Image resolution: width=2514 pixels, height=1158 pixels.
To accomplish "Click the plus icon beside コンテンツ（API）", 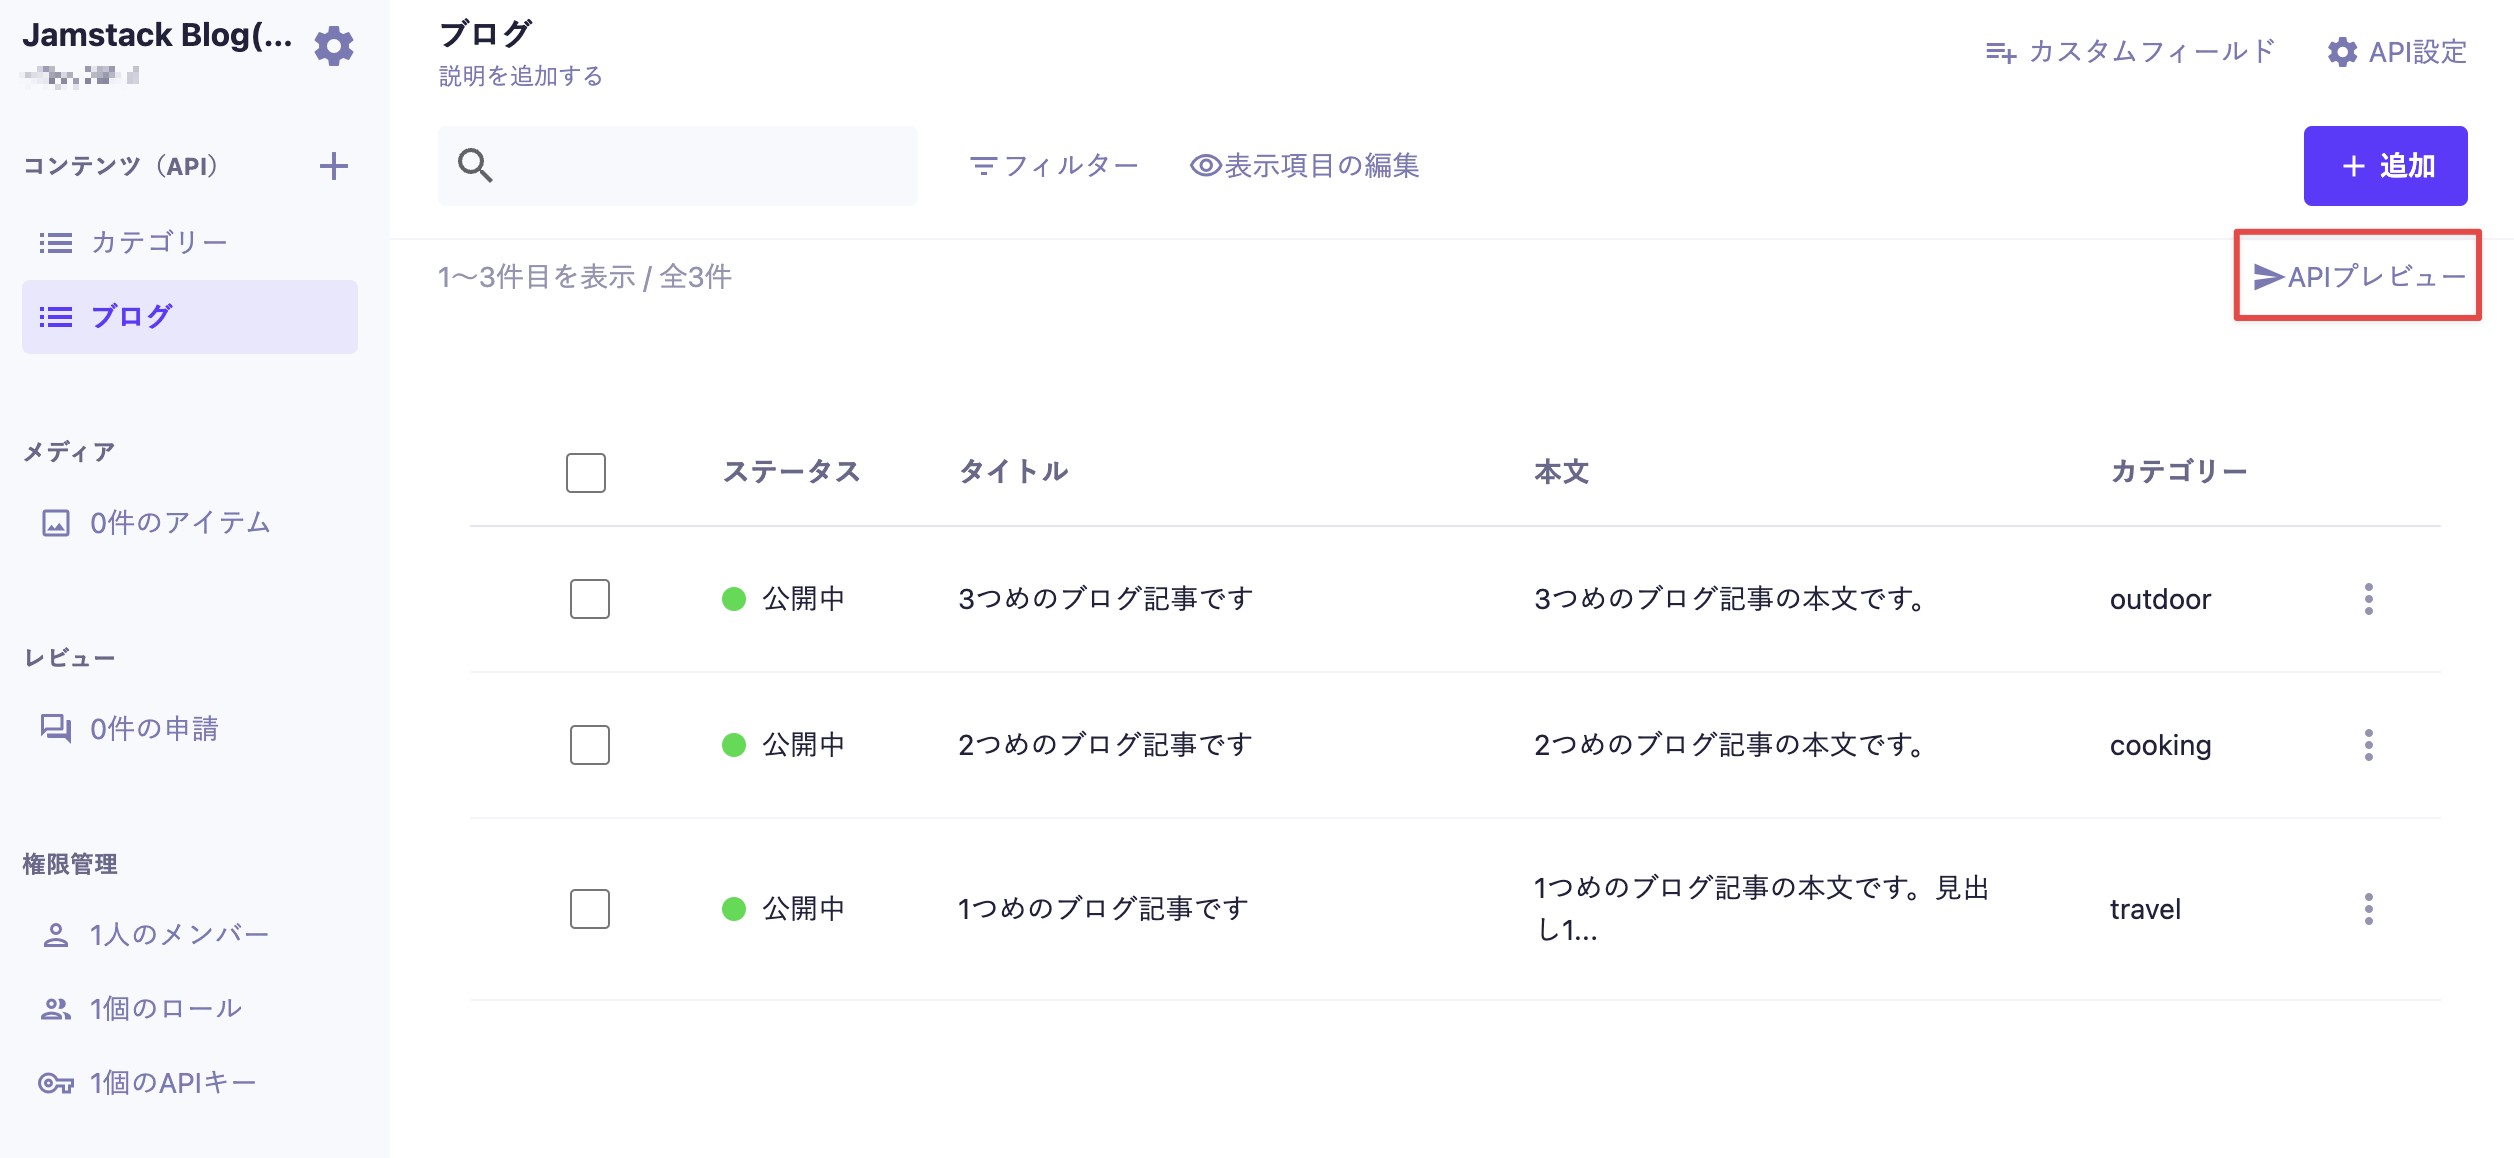I will (x=334, y=166).
